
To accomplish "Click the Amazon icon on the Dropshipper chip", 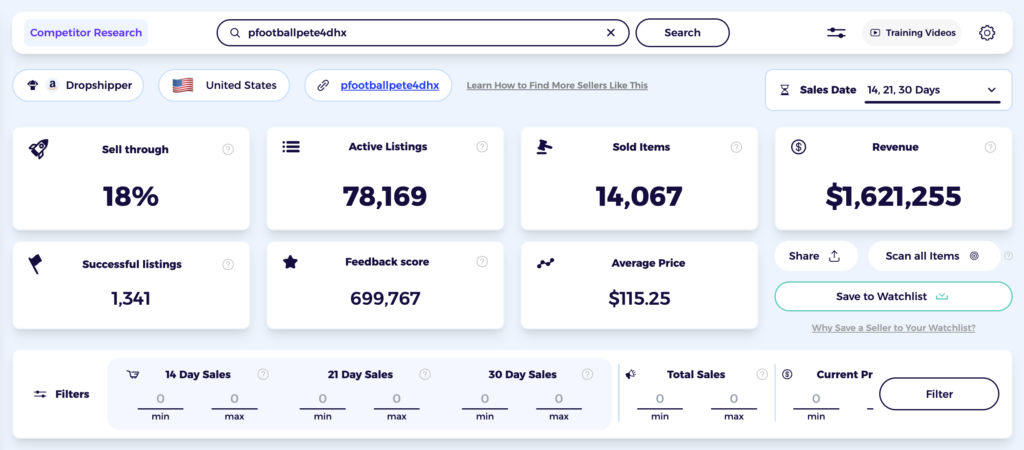I will pyautogui.click(x=53, y=86).
